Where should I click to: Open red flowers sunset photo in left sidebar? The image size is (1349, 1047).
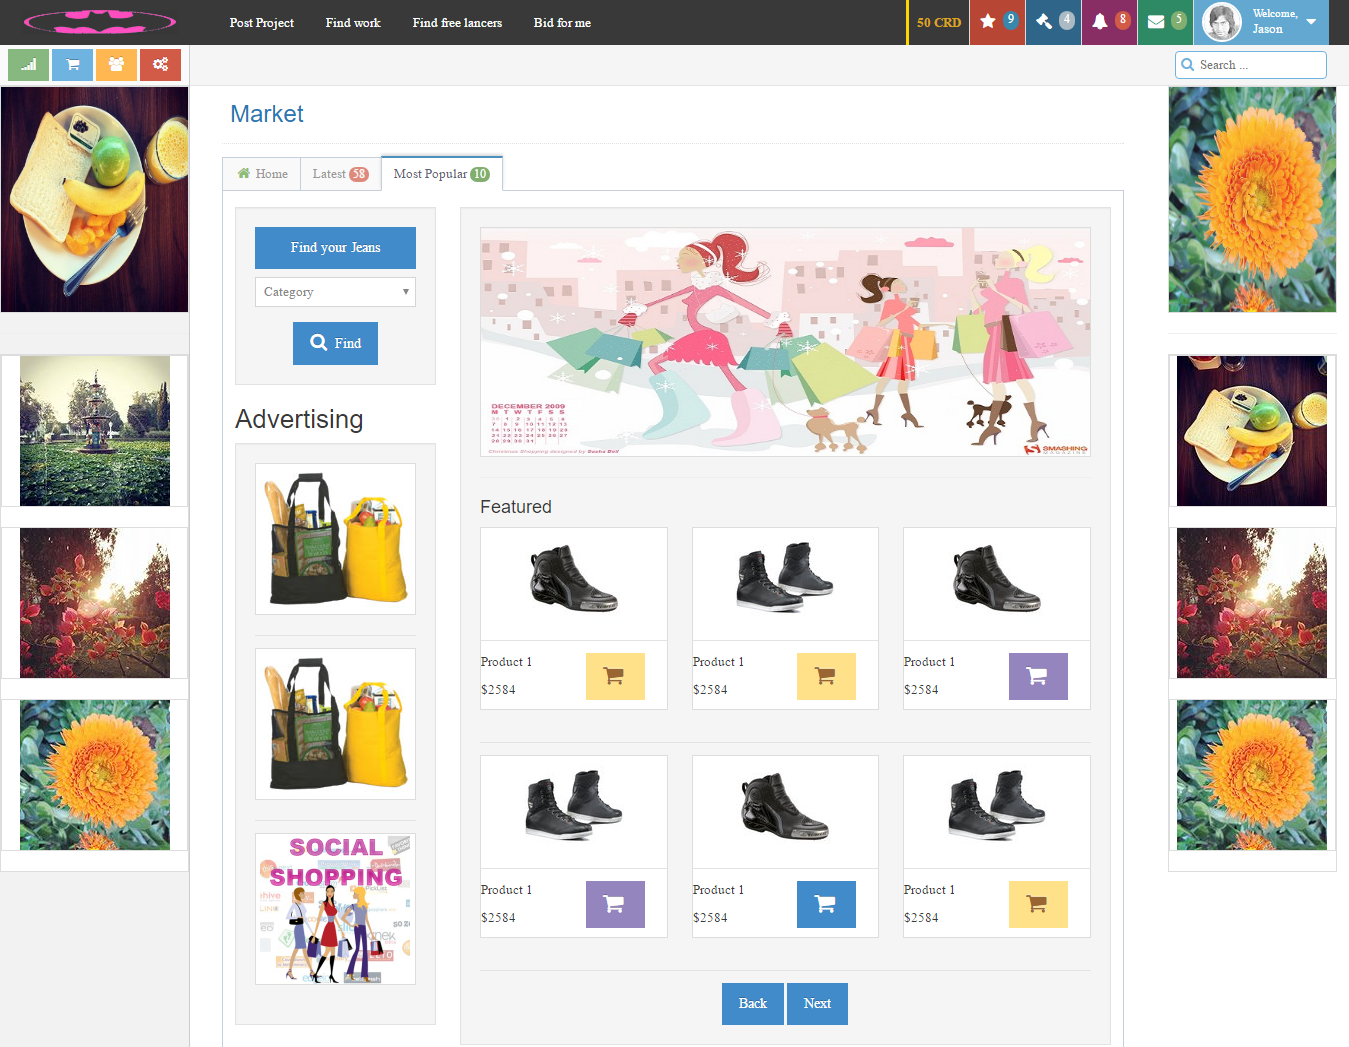pyautogui.click(x=95, y=603)
